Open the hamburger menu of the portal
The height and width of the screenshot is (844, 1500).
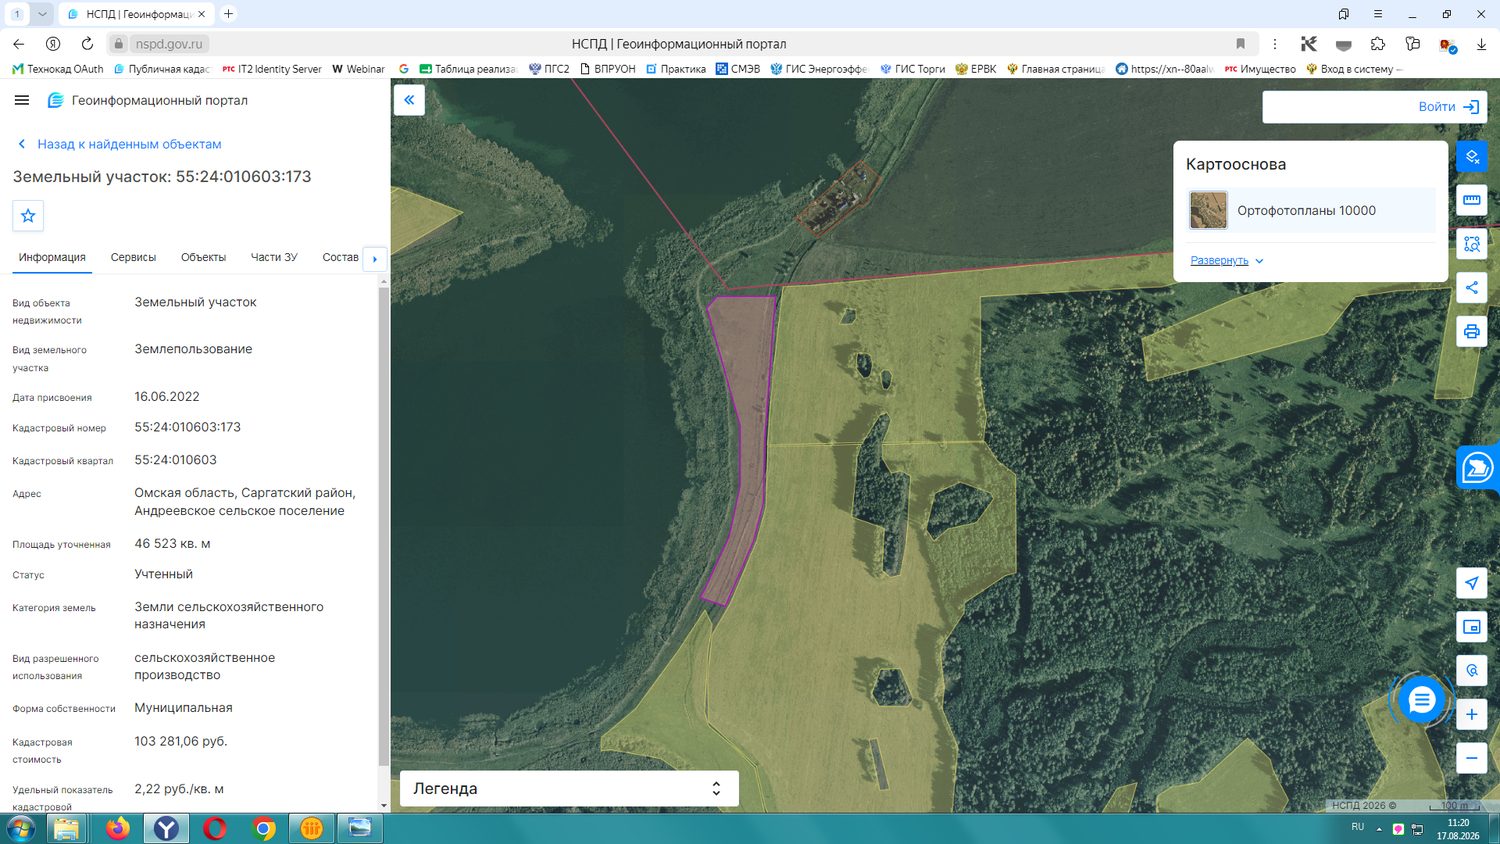pyautogui.click(x=22, y=100)
